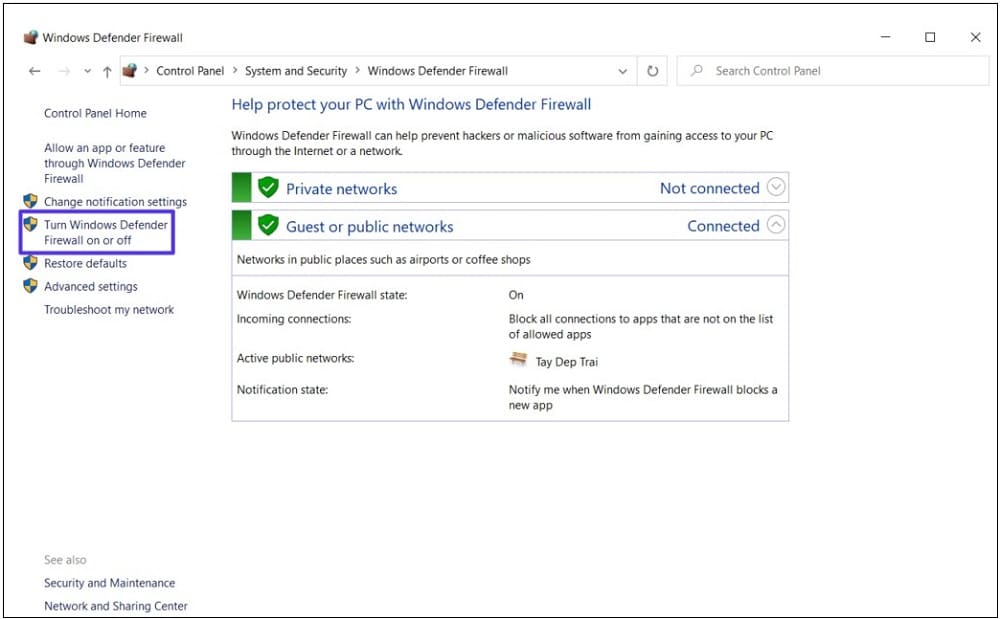Viewport: 1000px width, 619px height.
Task: Close the Windows Defender Firewall window
Action: pyautogui.click(x=975, y=38)
